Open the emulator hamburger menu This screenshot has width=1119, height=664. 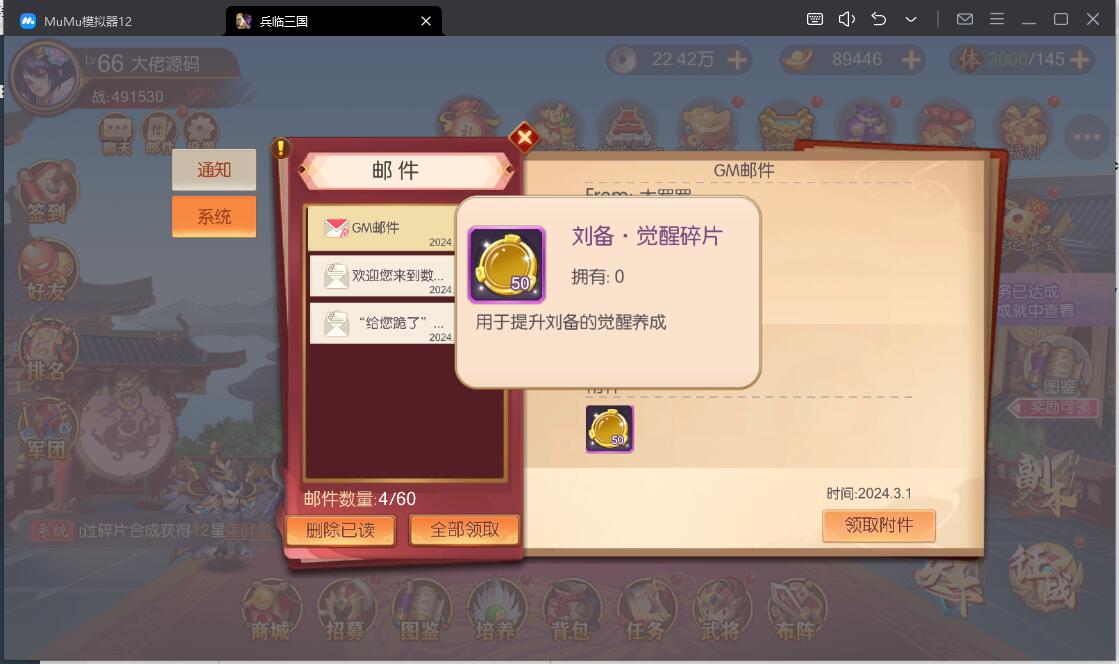997,19
